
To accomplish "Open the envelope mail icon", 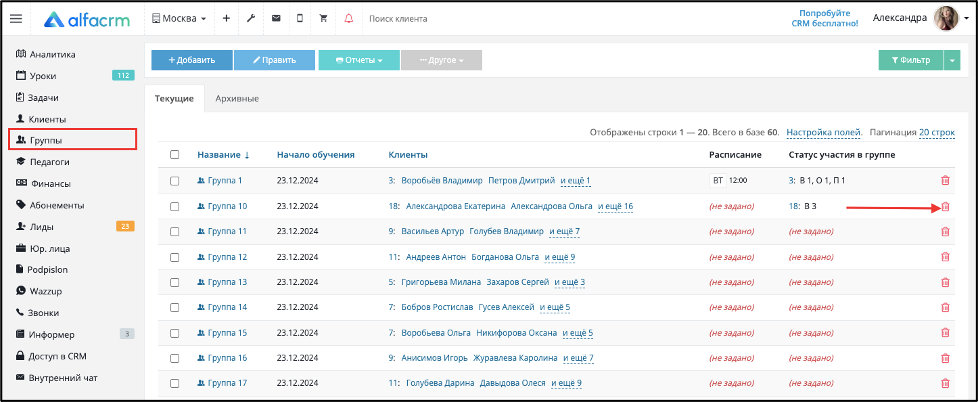I will tap(275, 19).
